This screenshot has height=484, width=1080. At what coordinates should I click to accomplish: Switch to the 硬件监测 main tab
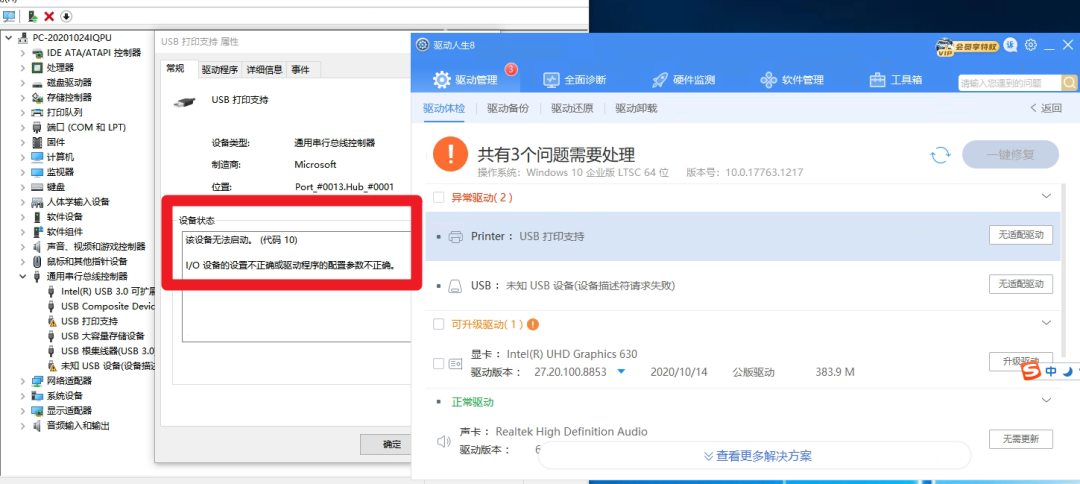tap(683, 80)
